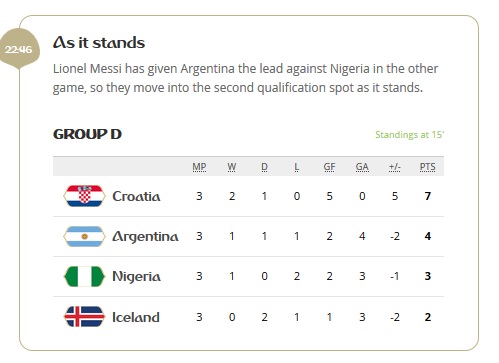This screenshot has height=363, width=499.
Task: Click the L column header abbreviation
Action: [x=297, y=167]
